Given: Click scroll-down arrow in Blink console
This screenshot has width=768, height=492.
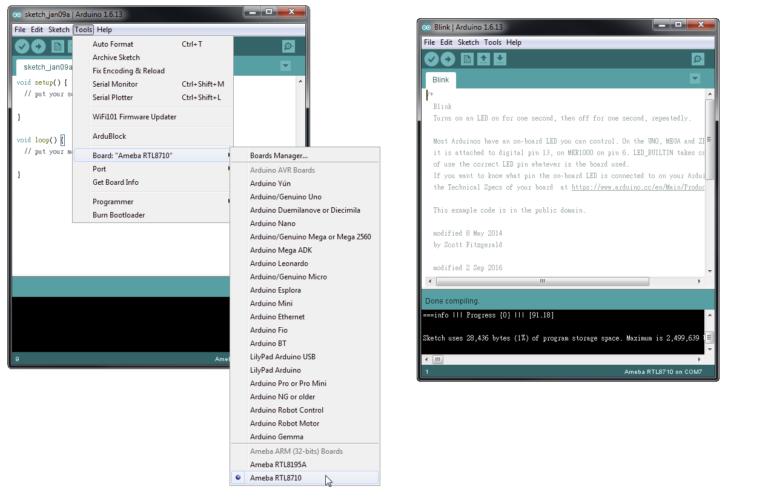Looking at the screenshot, I should tap(709, 349).
